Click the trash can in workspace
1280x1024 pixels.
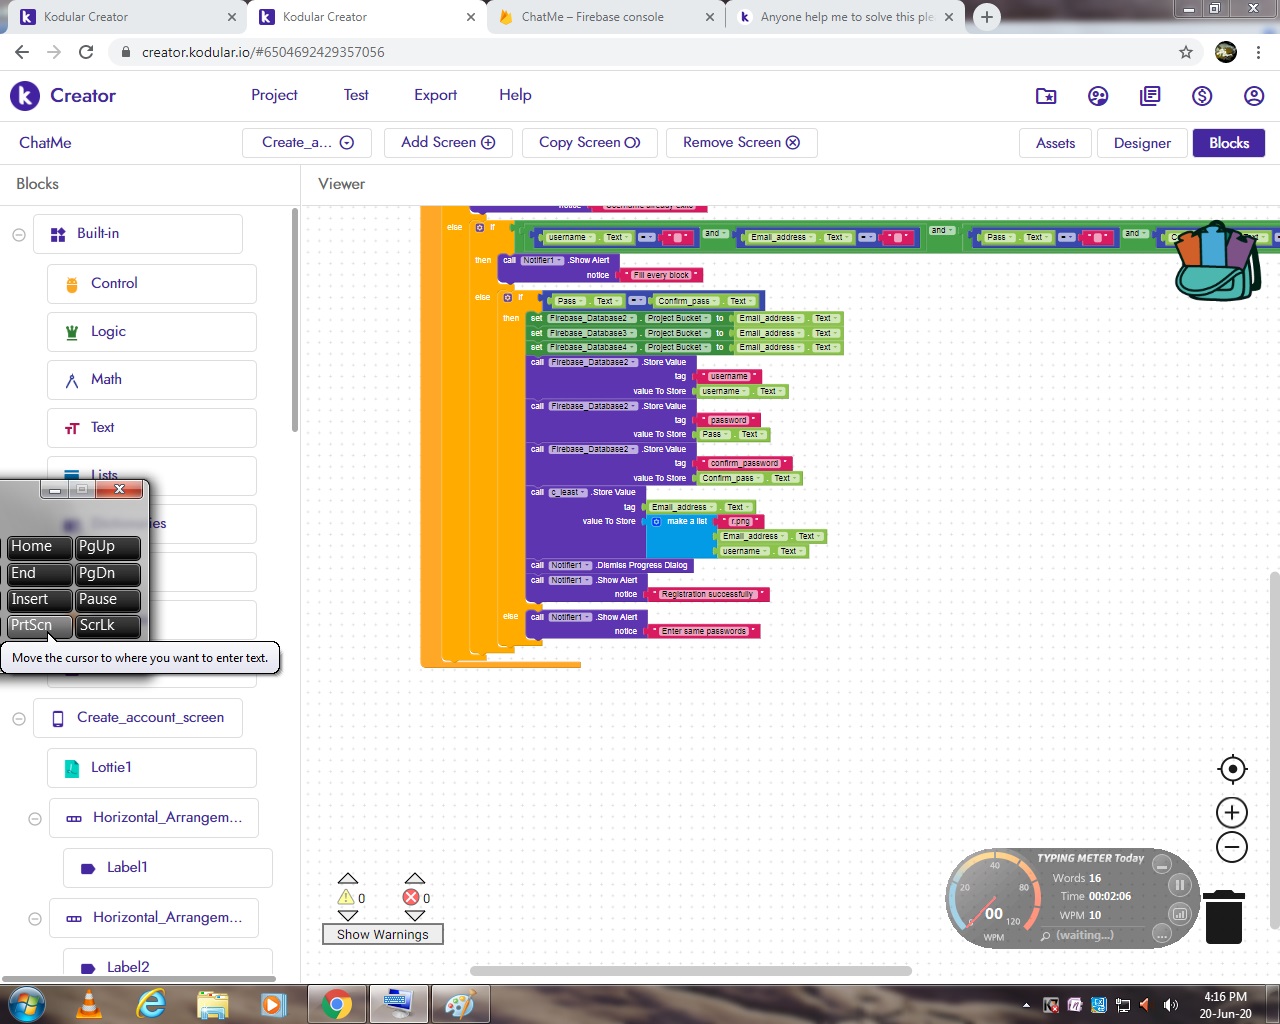pos(1224,917)
